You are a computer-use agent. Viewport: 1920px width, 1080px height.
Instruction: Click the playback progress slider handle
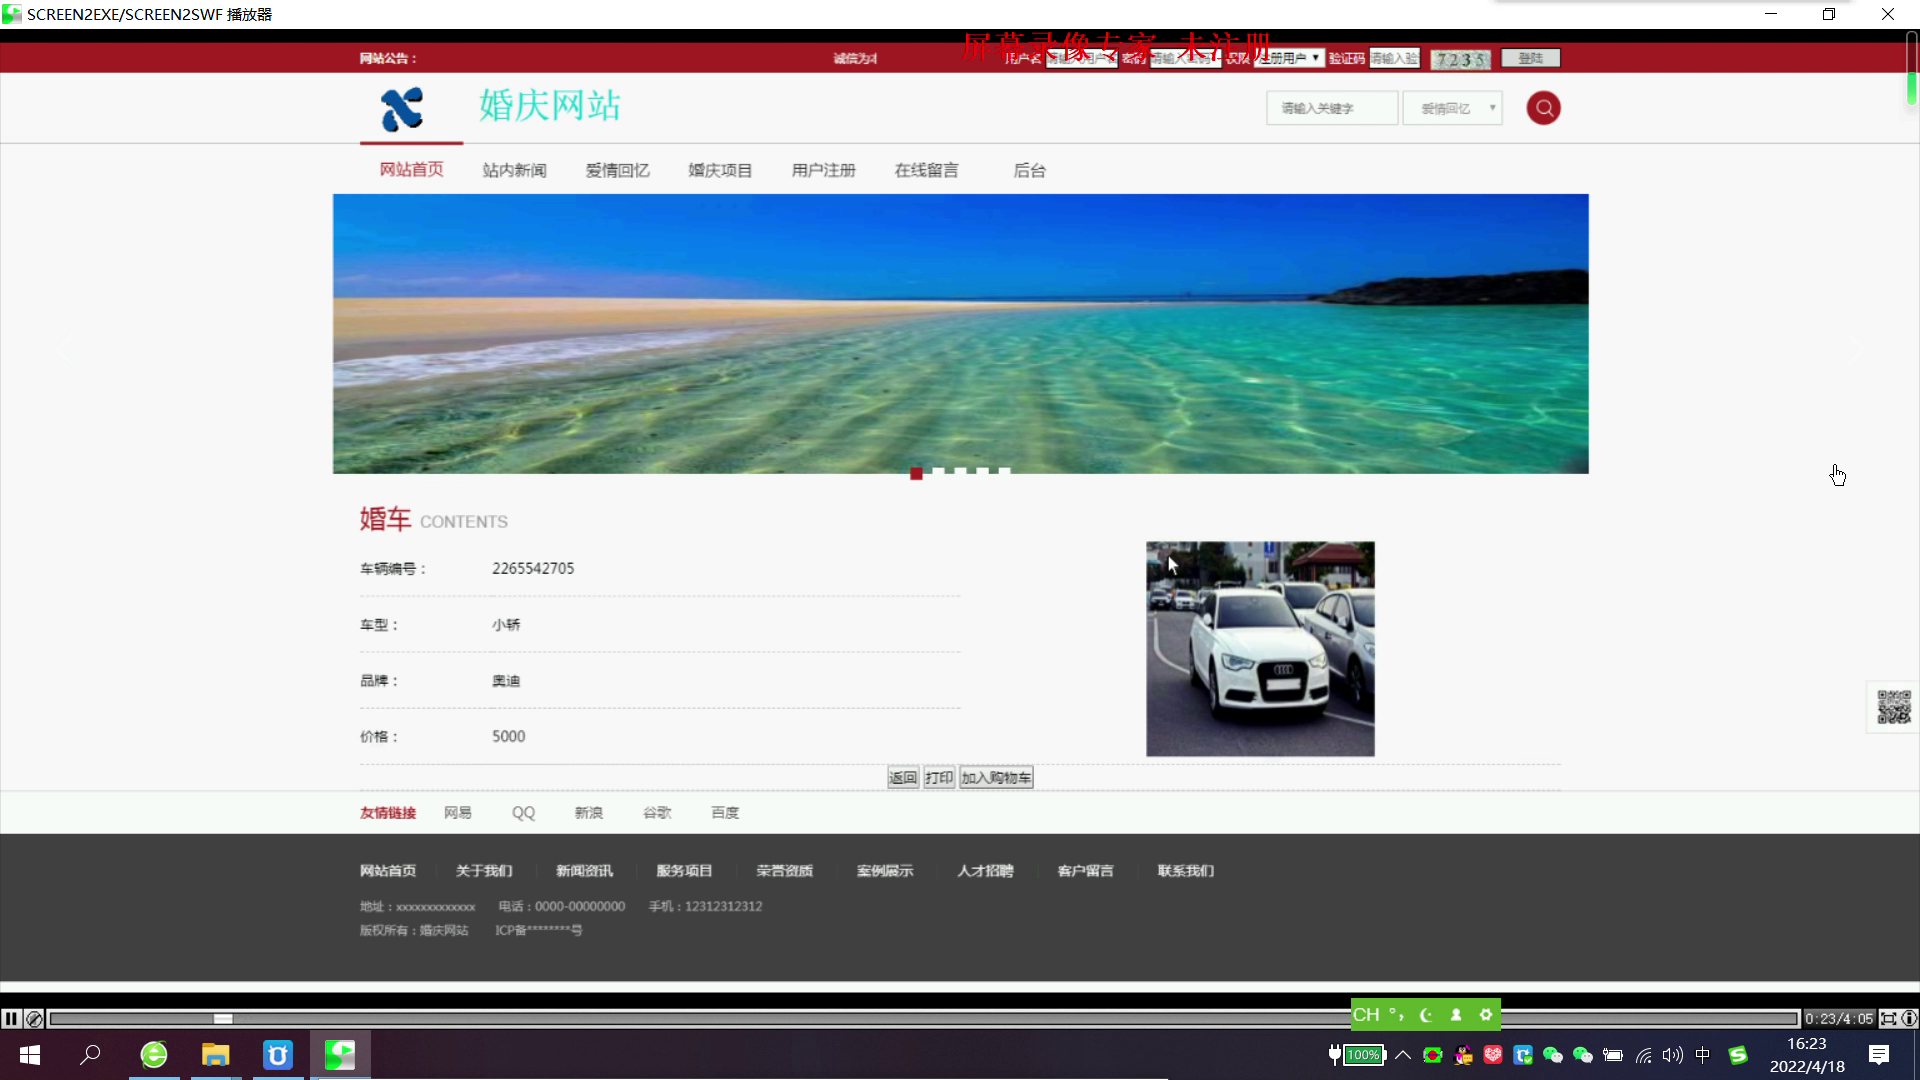[223, 1019]
